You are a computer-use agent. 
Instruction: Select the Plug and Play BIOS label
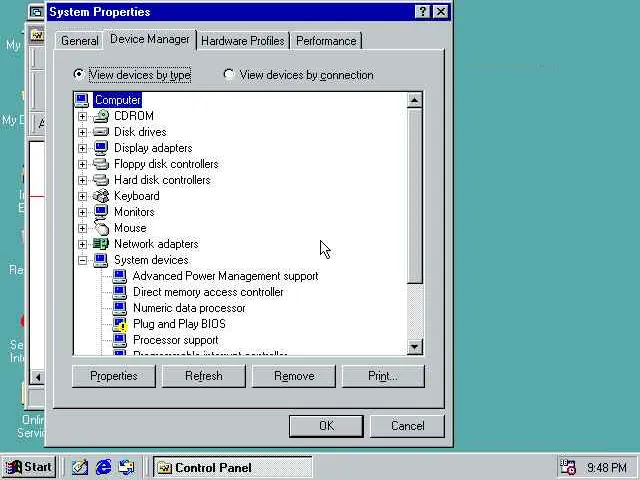(179, 324)
